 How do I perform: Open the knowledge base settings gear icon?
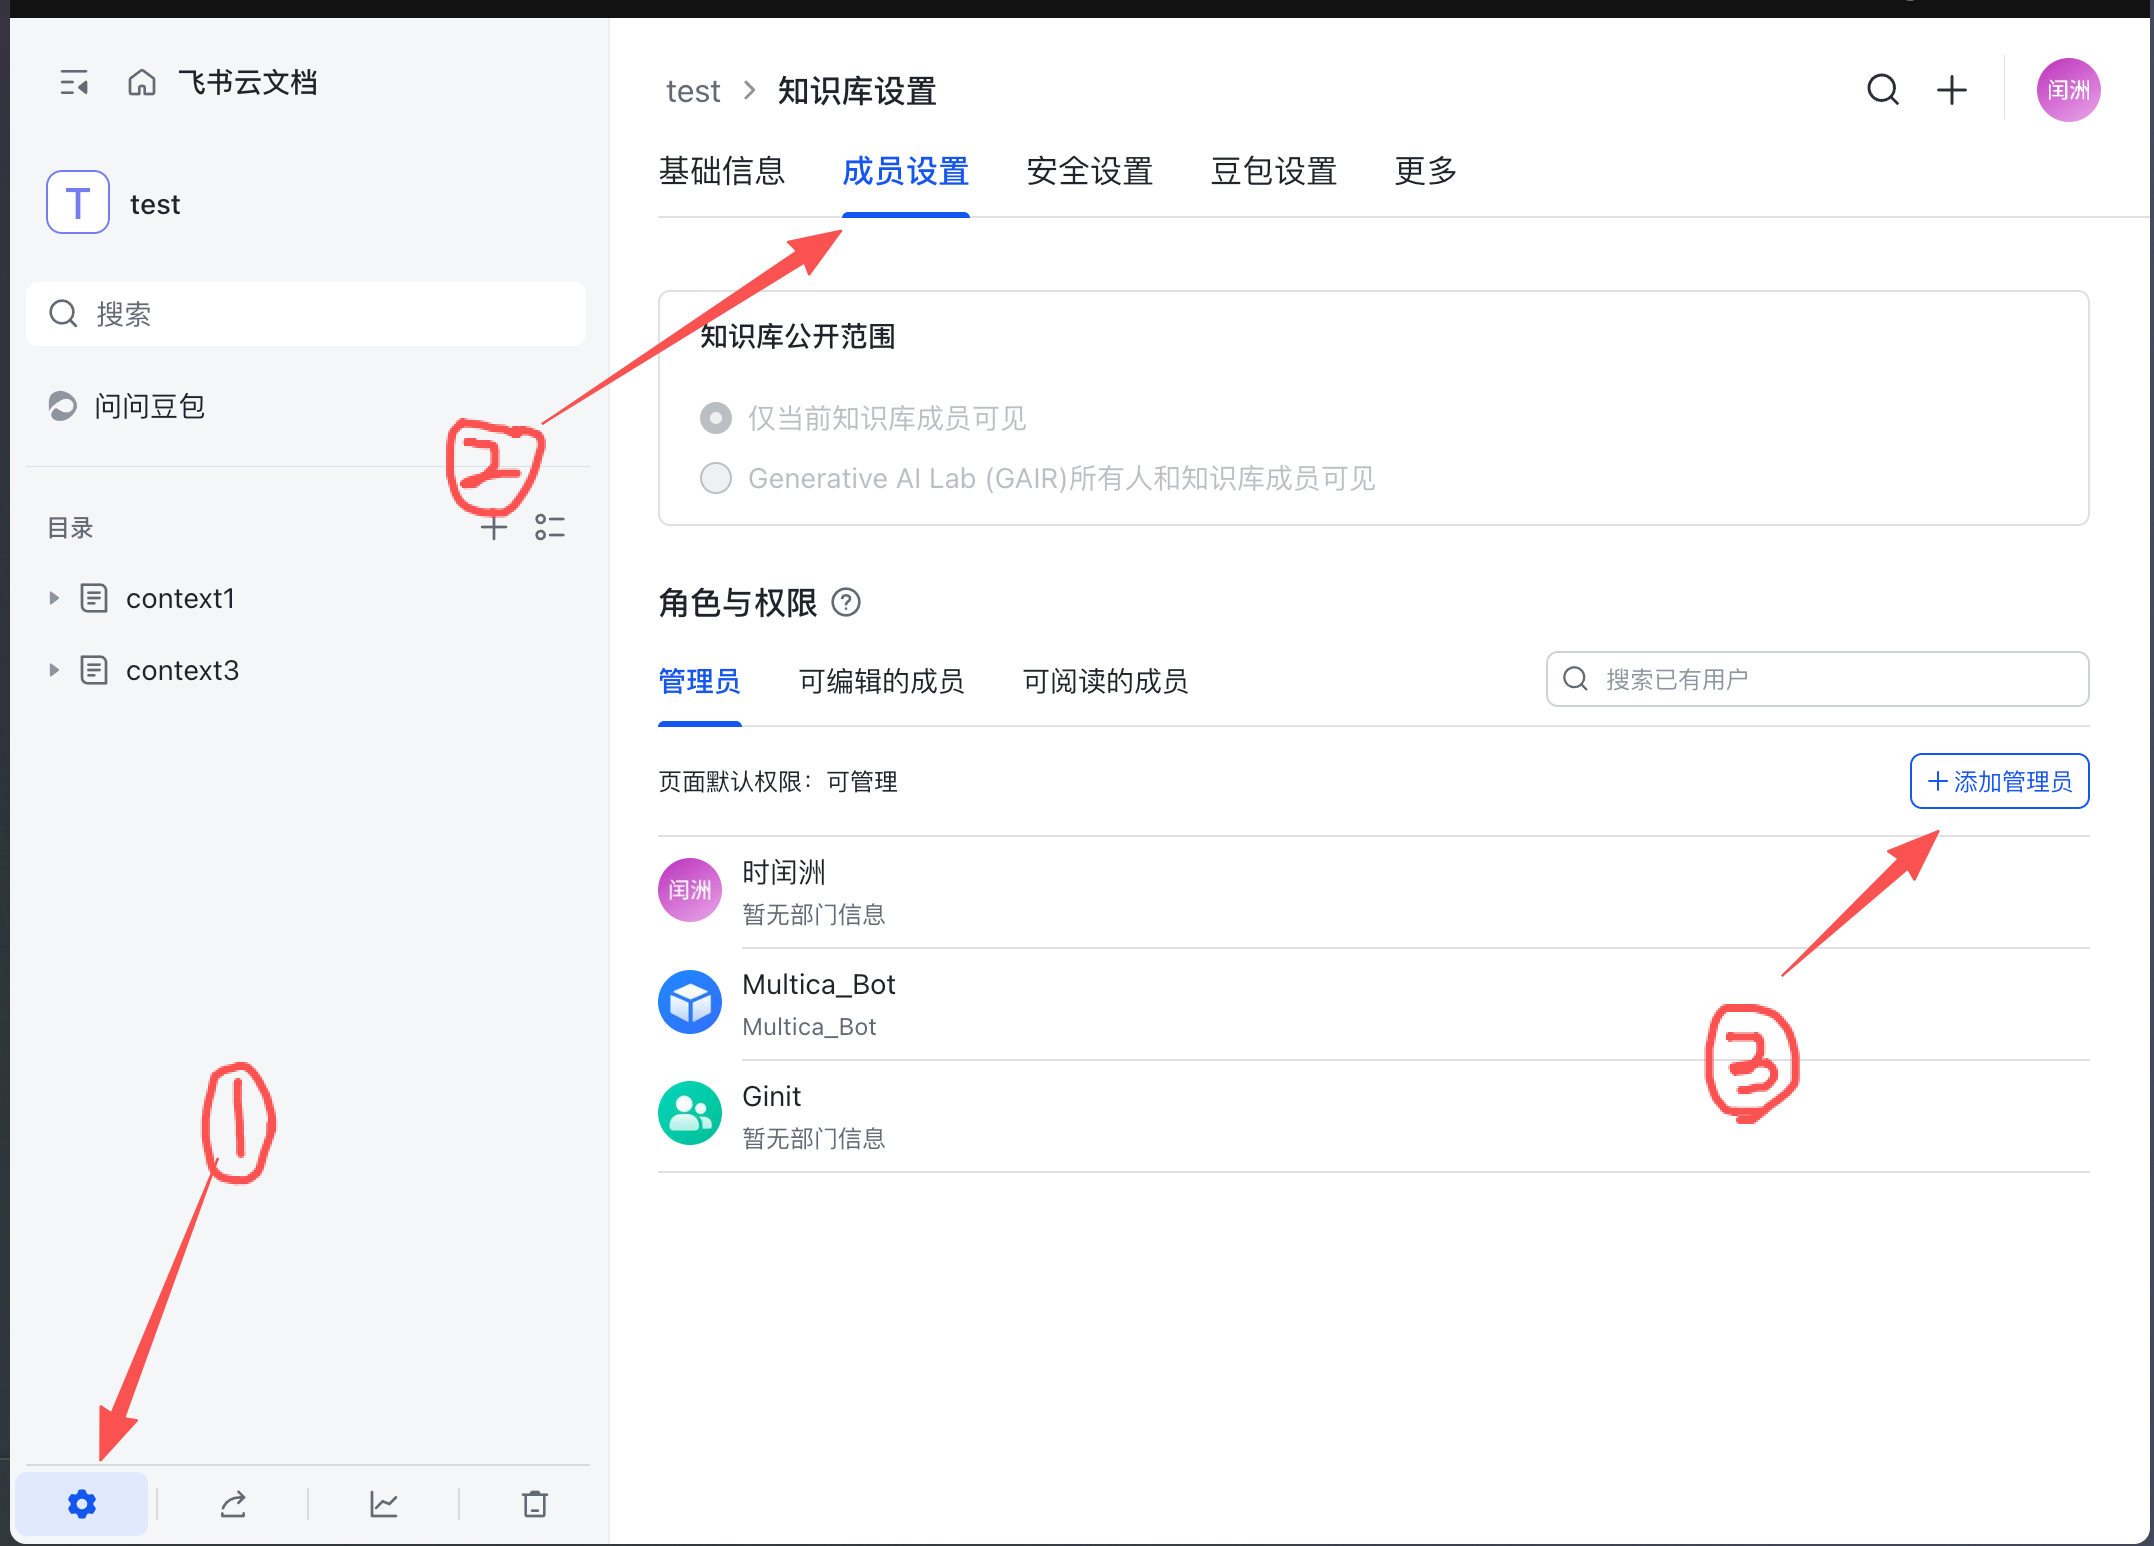[x=82, y=1503]
